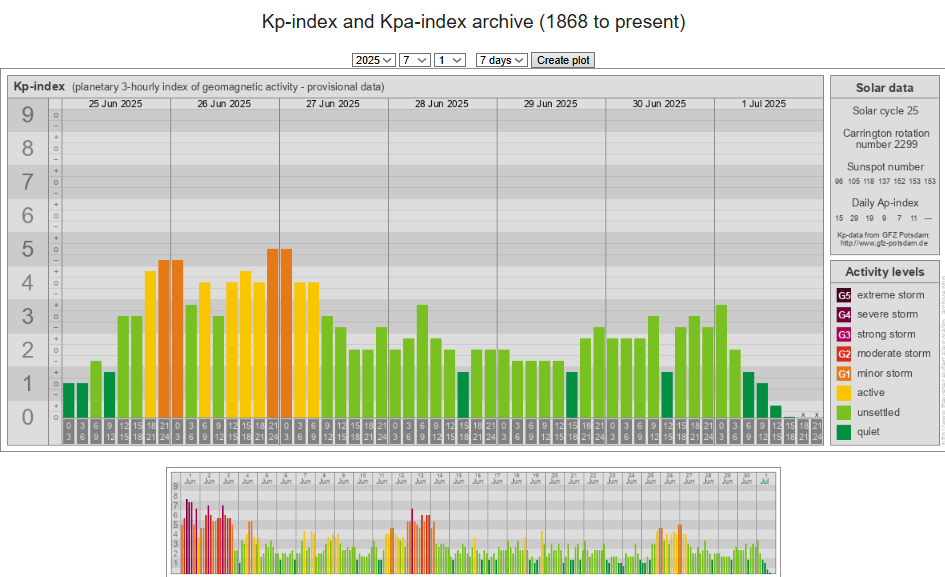Click 'Carrington rotation number 2299' text
The width and height of the screenshot is (945, 577).
pyautogui.click(x=886, y=139)
